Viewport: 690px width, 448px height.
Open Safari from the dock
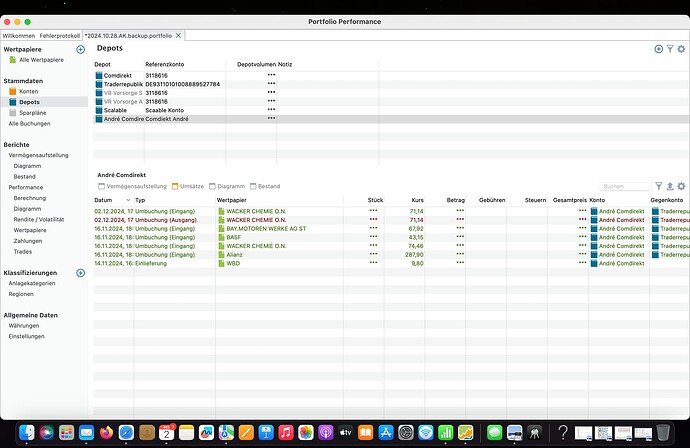pos(126,433)
